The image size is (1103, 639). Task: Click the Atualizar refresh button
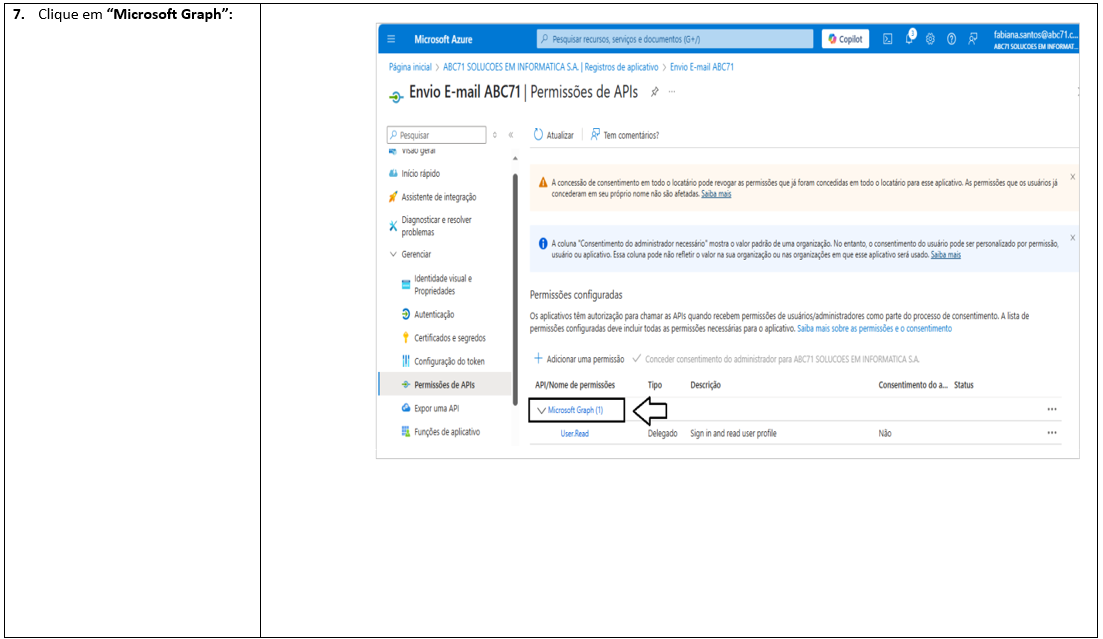554,135
